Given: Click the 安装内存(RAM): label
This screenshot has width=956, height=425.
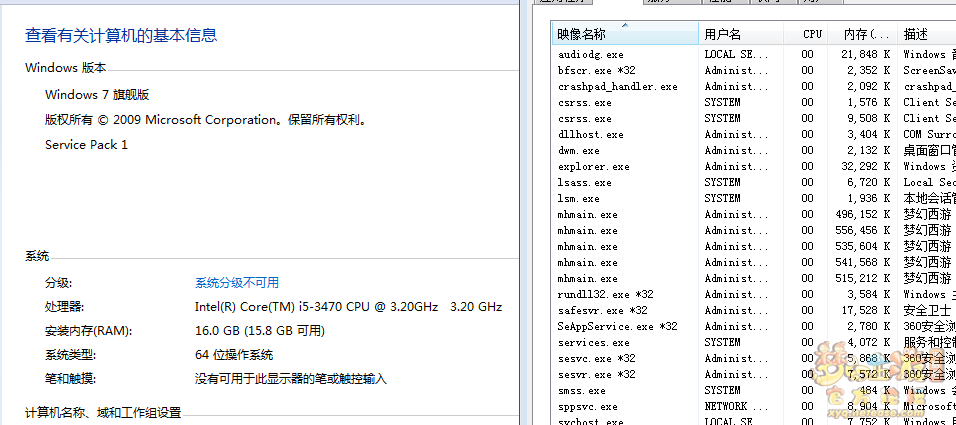Looking at the screenshot, I should (x=88, y=331).
